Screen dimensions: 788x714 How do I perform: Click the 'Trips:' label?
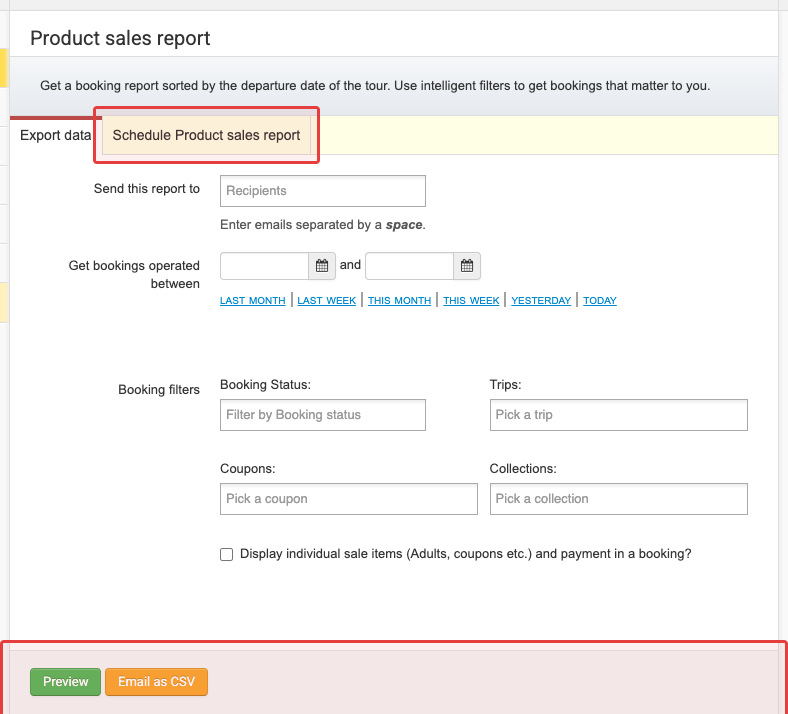(x=506, y=385)
